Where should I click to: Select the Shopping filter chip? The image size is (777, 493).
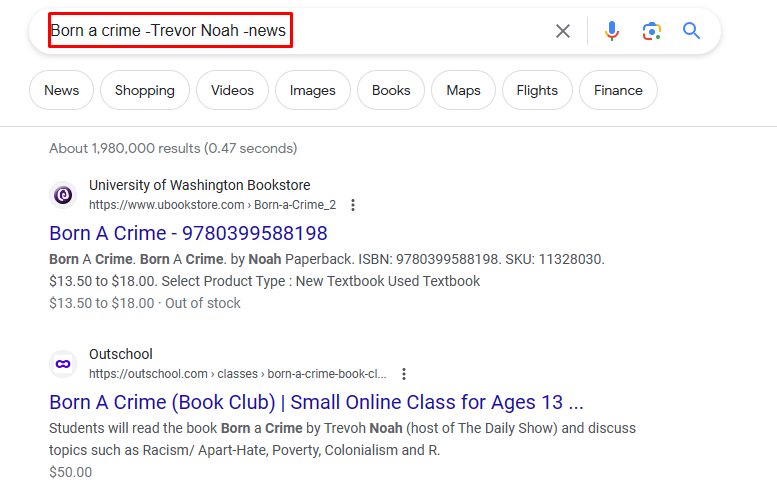pyautogui.click(x=145, y=90)
